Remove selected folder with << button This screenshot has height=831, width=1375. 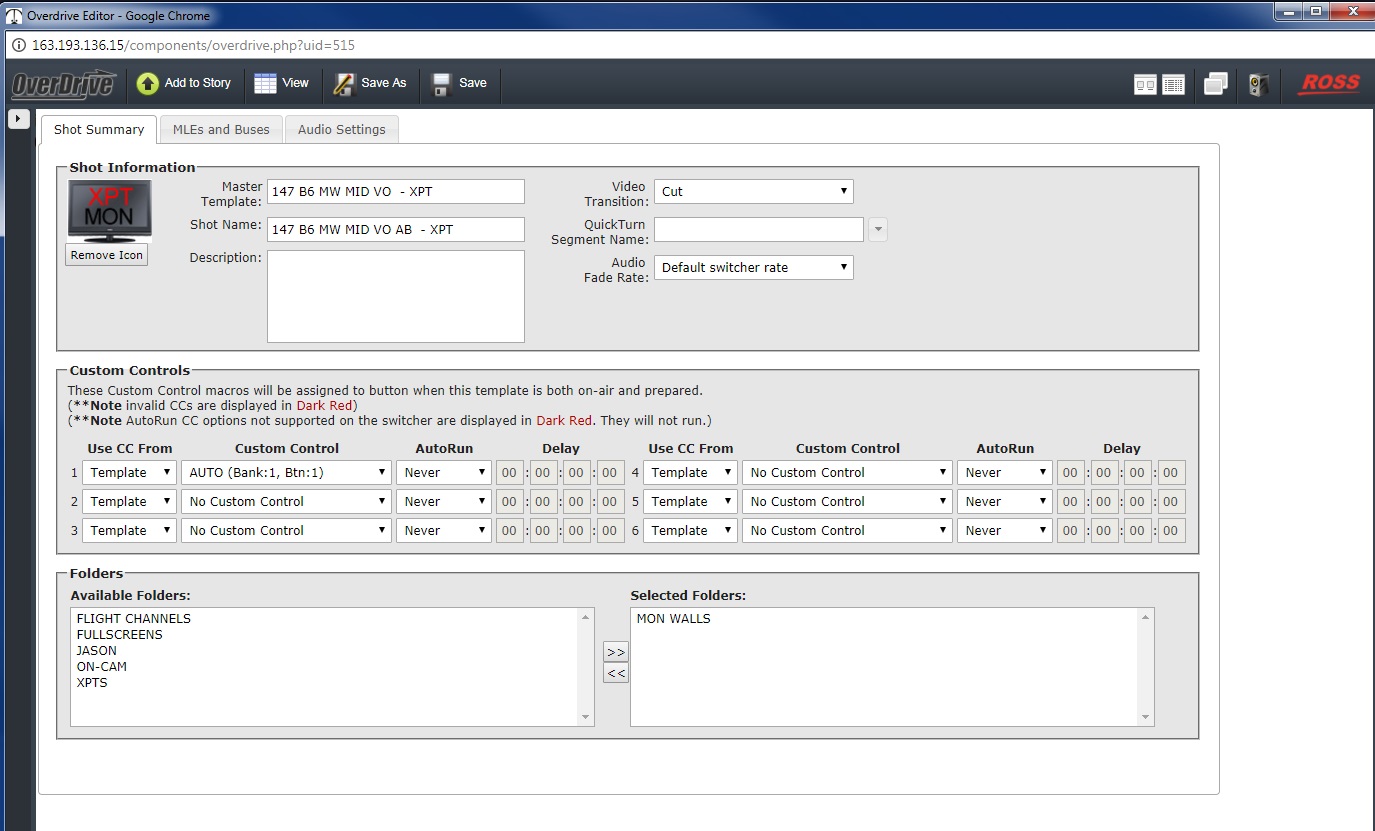coord(615,673)
